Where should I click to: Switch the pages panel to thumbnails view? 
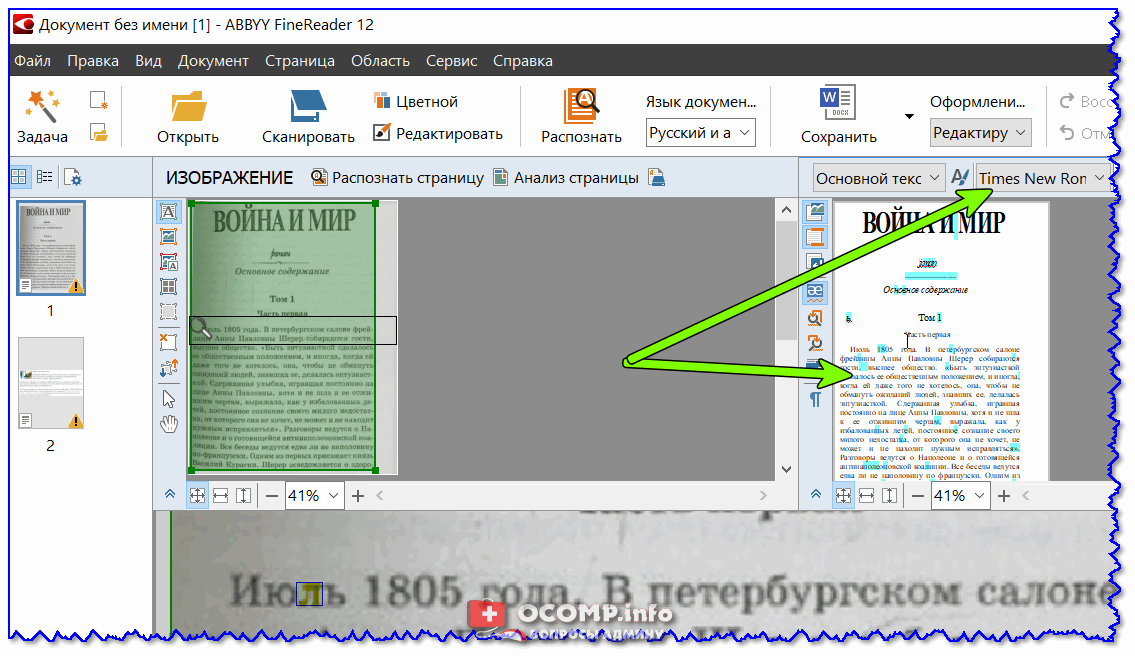19,177
